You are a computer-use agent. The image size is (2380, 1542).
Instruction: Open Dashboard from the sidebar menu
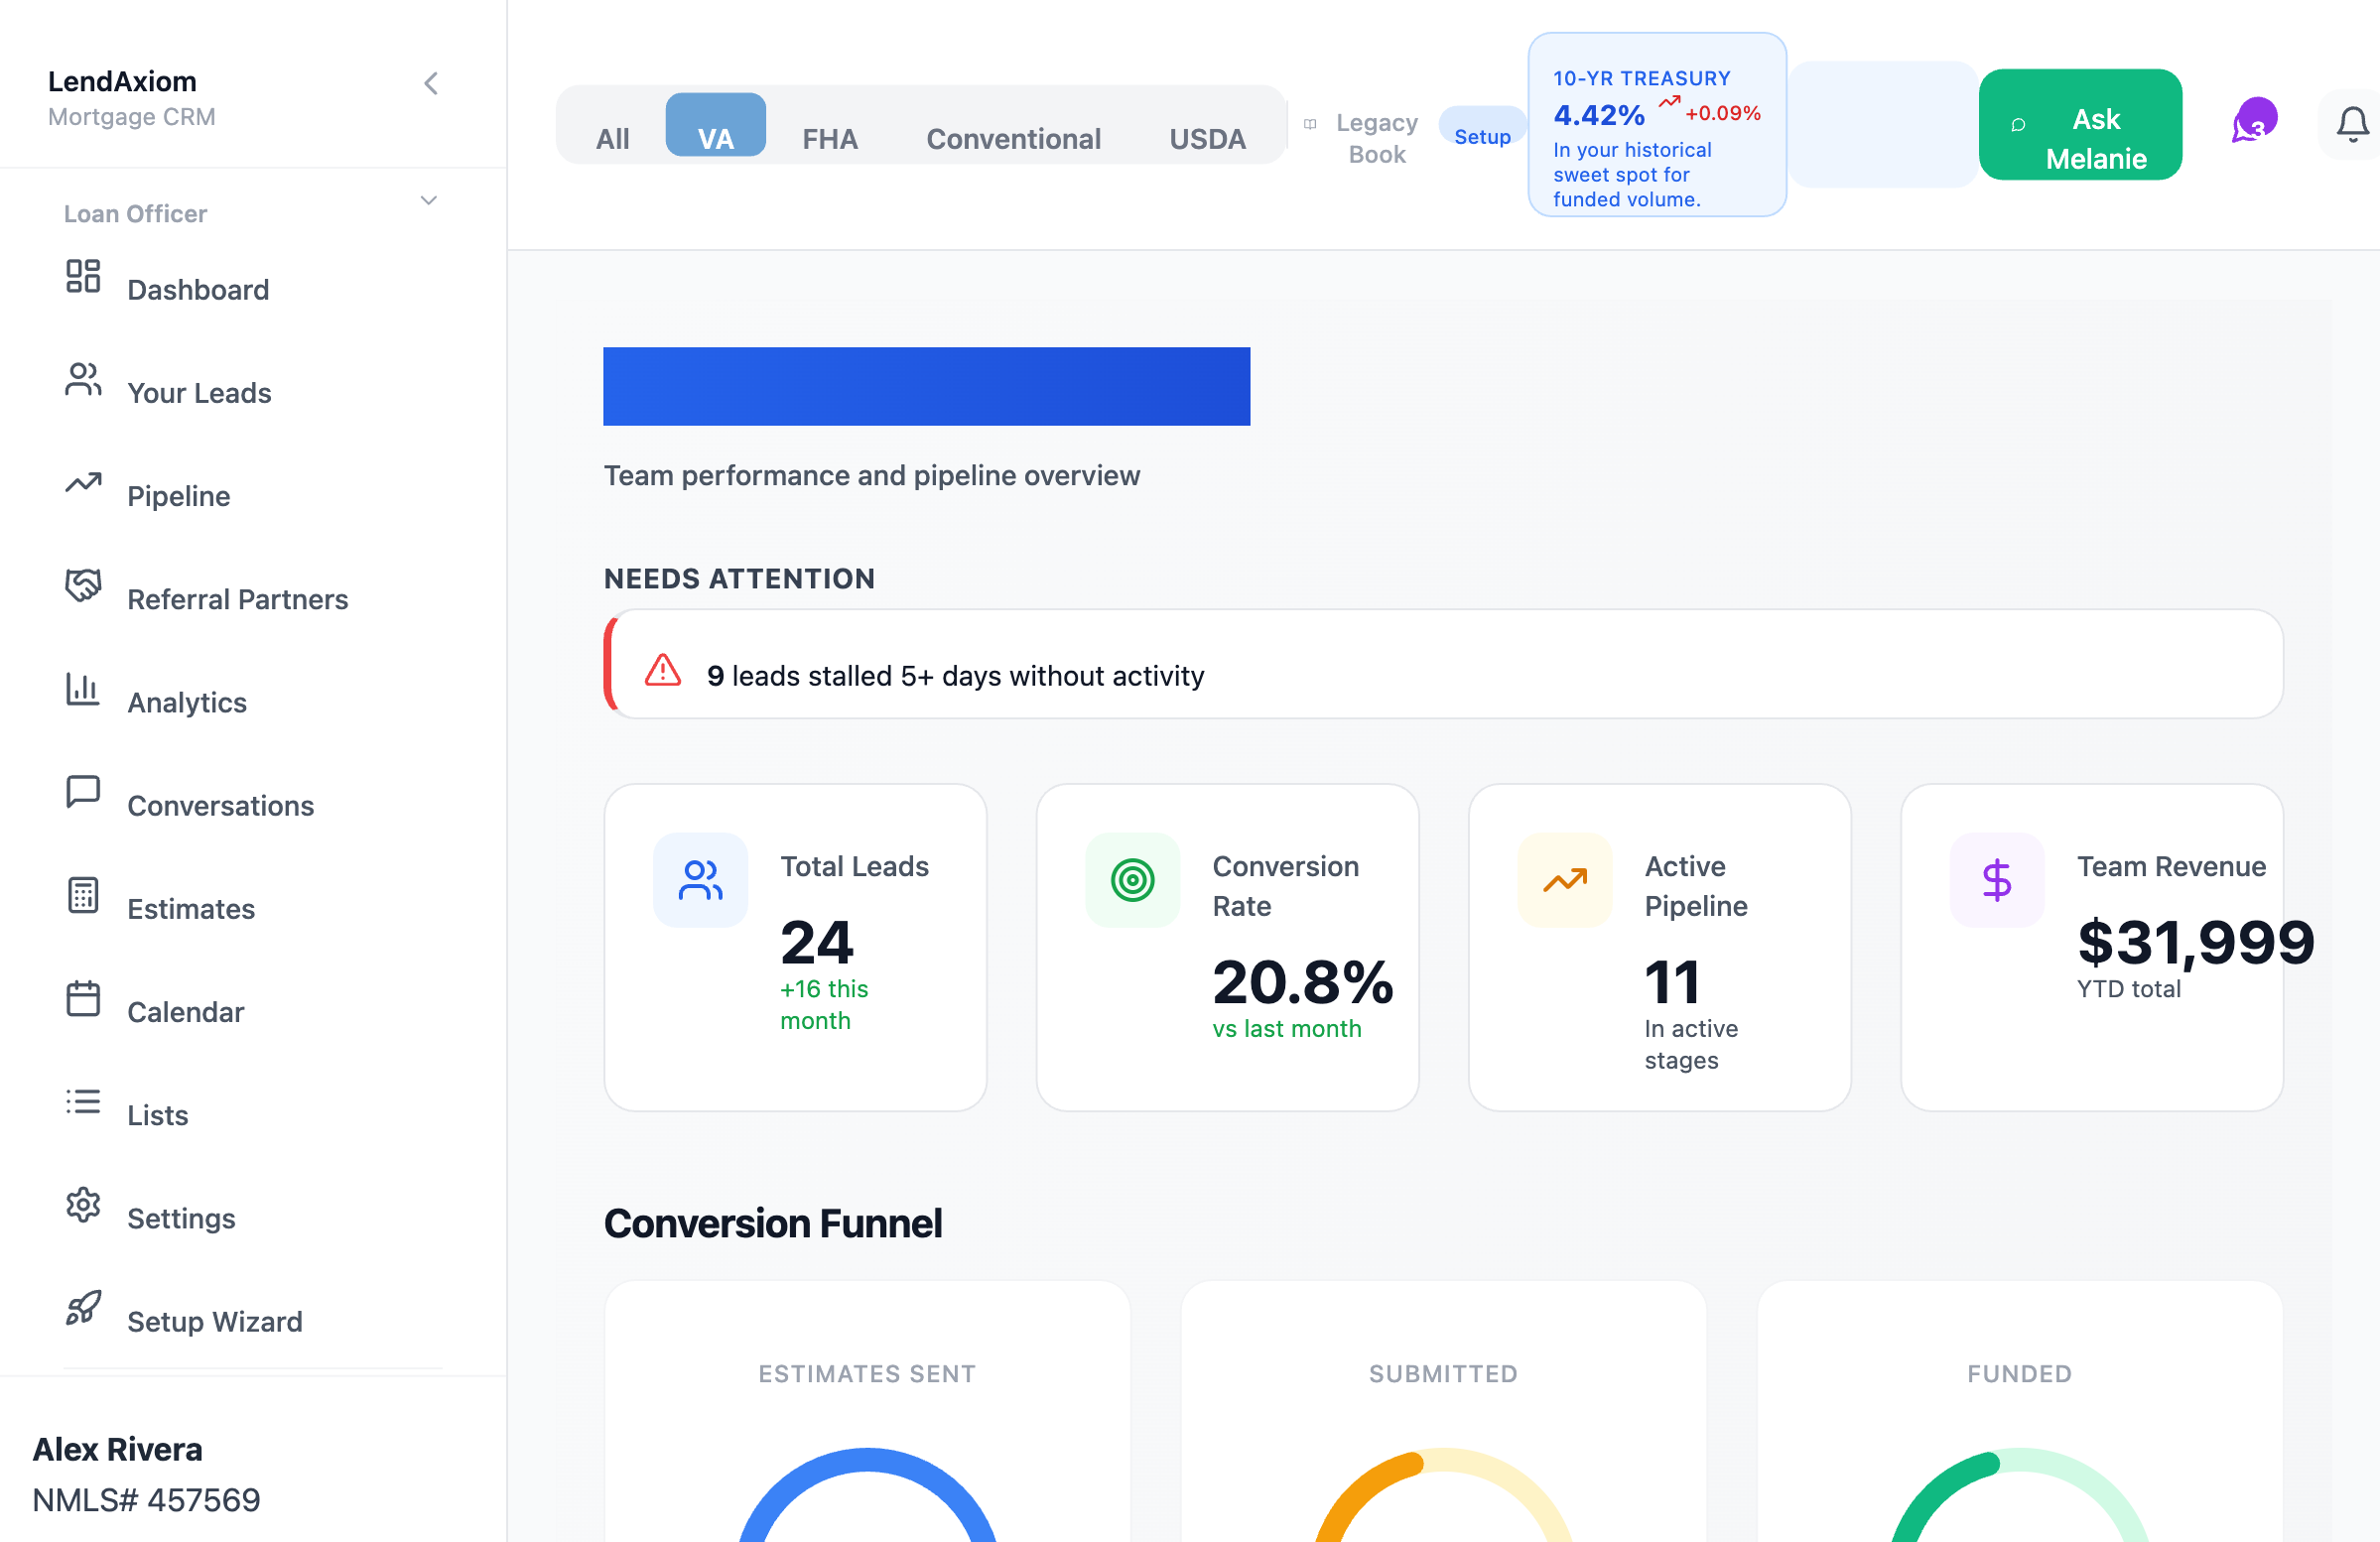pyautogui.click(x=198, y=290)
